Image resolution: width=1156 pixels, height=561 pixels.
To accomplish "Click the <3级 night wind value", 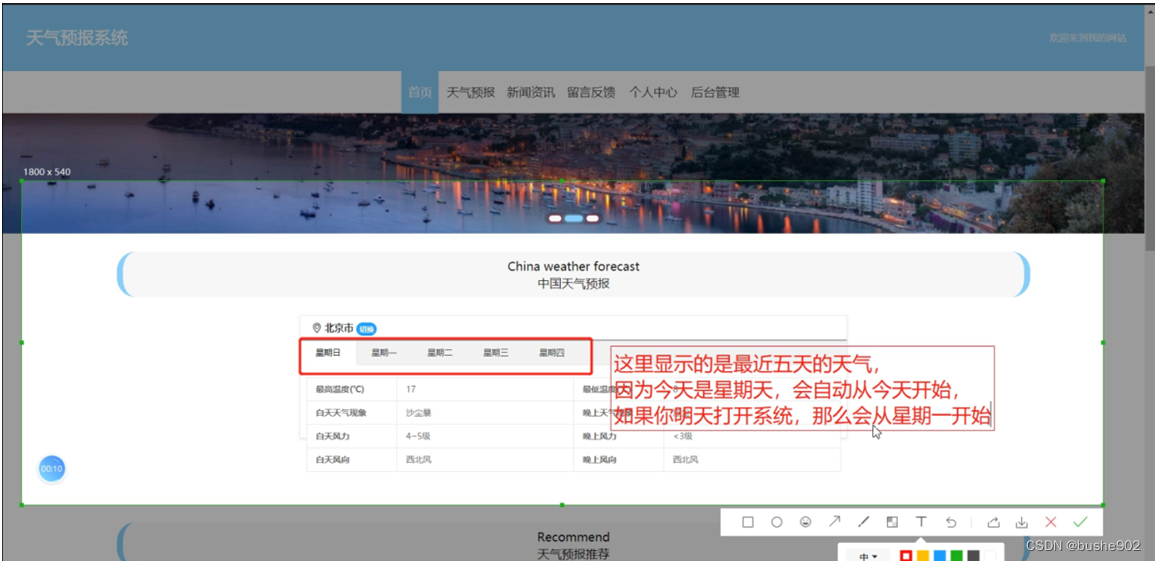I will pyautogui.click(x=683, y=436).
